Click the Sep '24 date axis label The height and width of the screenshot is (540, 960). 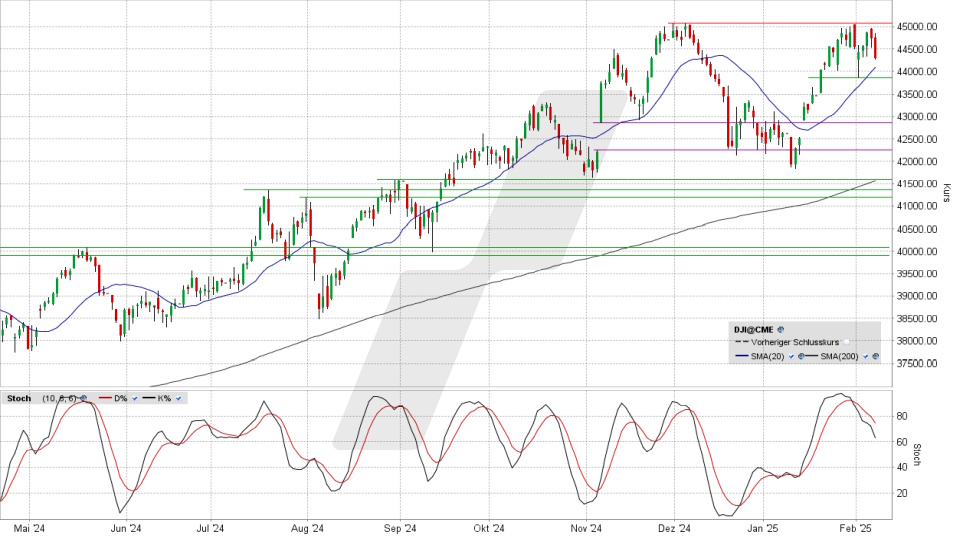400,528
